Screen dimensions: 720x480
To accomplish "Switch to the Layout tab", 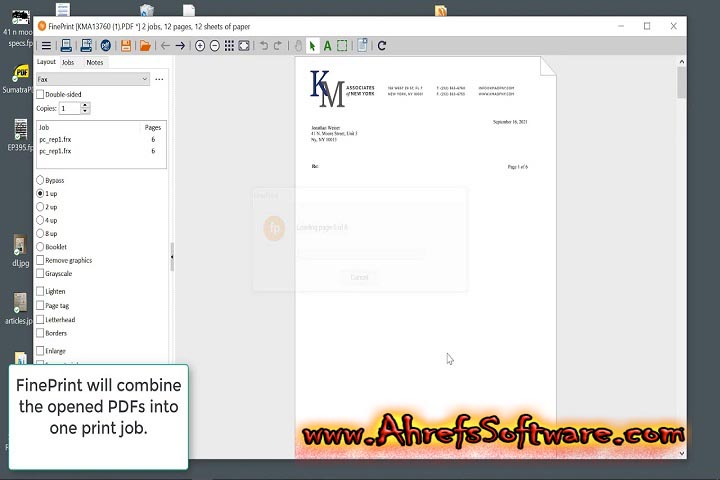I will [x=46, y=62].
